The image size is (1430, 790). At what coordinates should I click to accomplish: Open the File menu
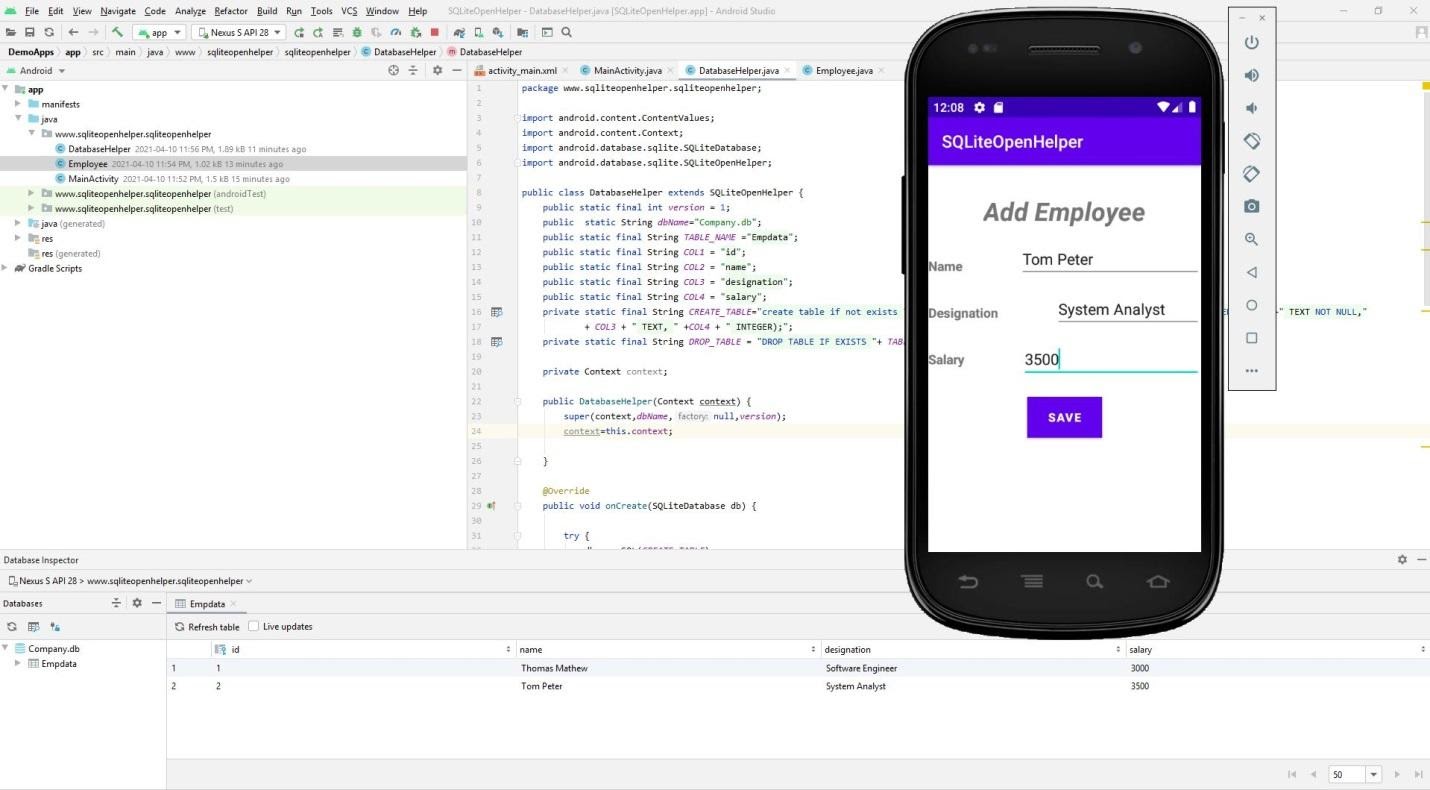click(x=32, y=11)
